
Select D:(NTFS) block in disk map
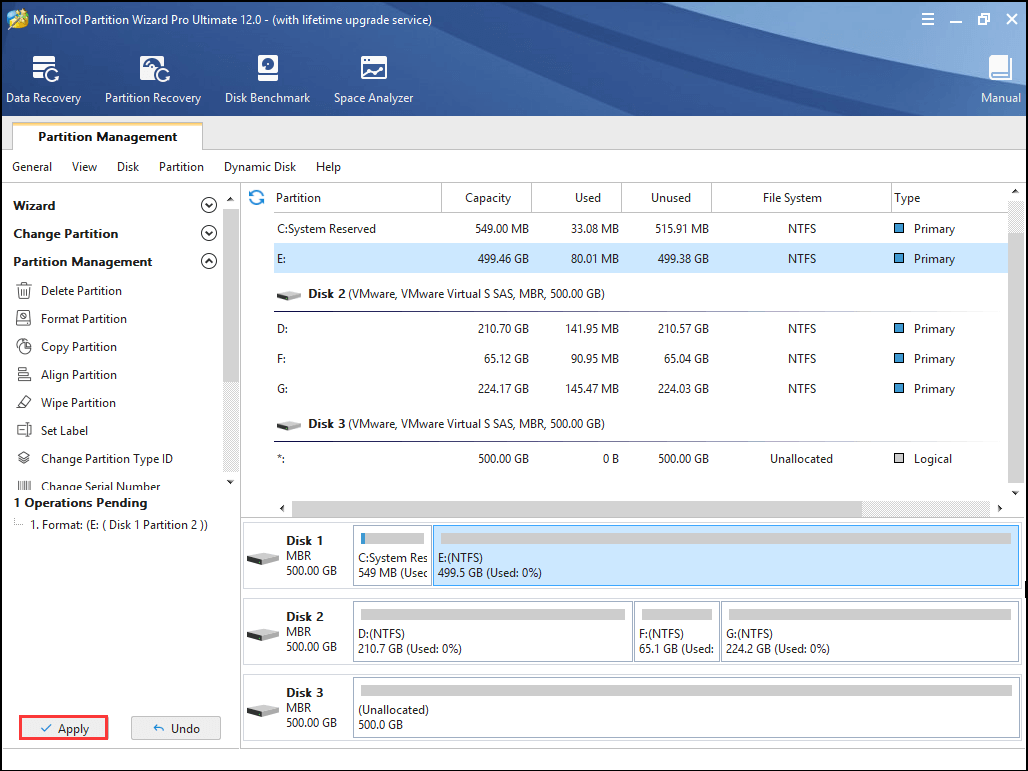coord(493,631)
